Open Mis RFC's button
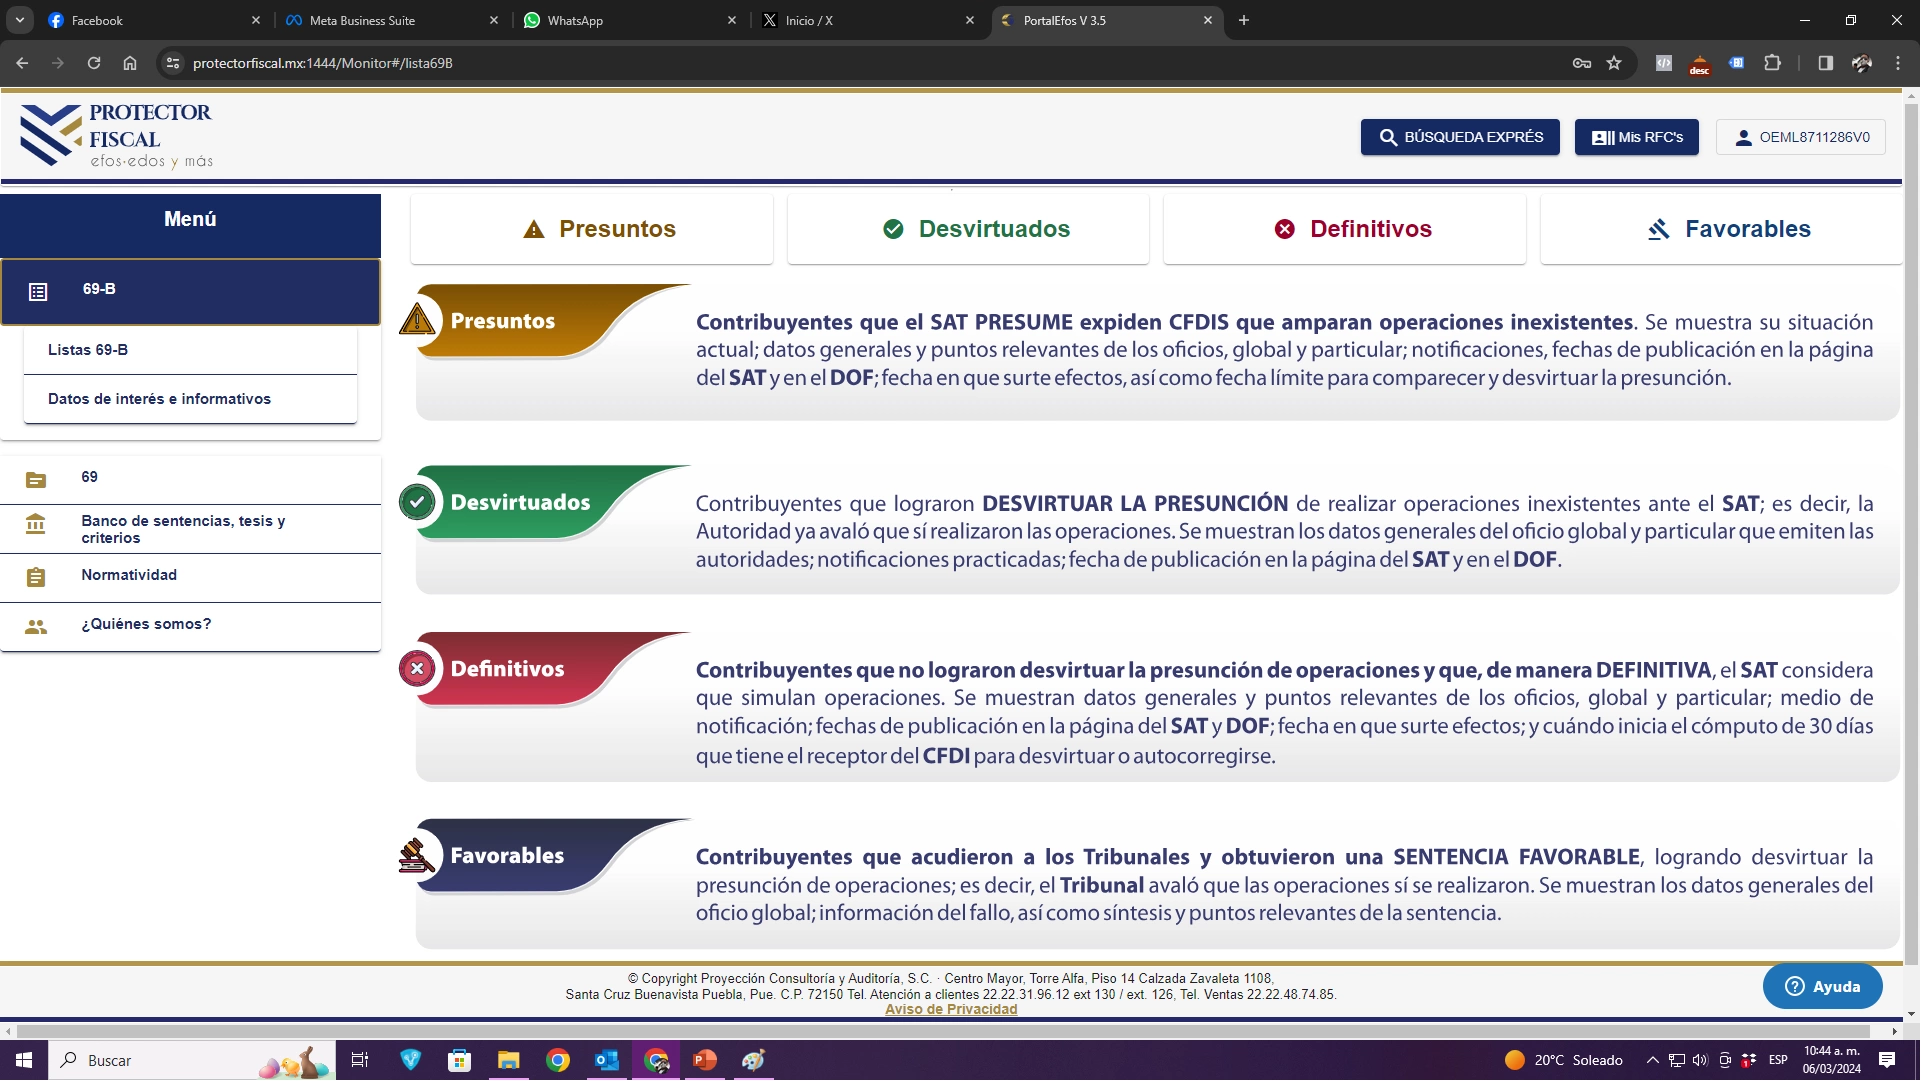Image resolution: width=1924 pixels, height=1082 pixels. (x=1639, y=138)
